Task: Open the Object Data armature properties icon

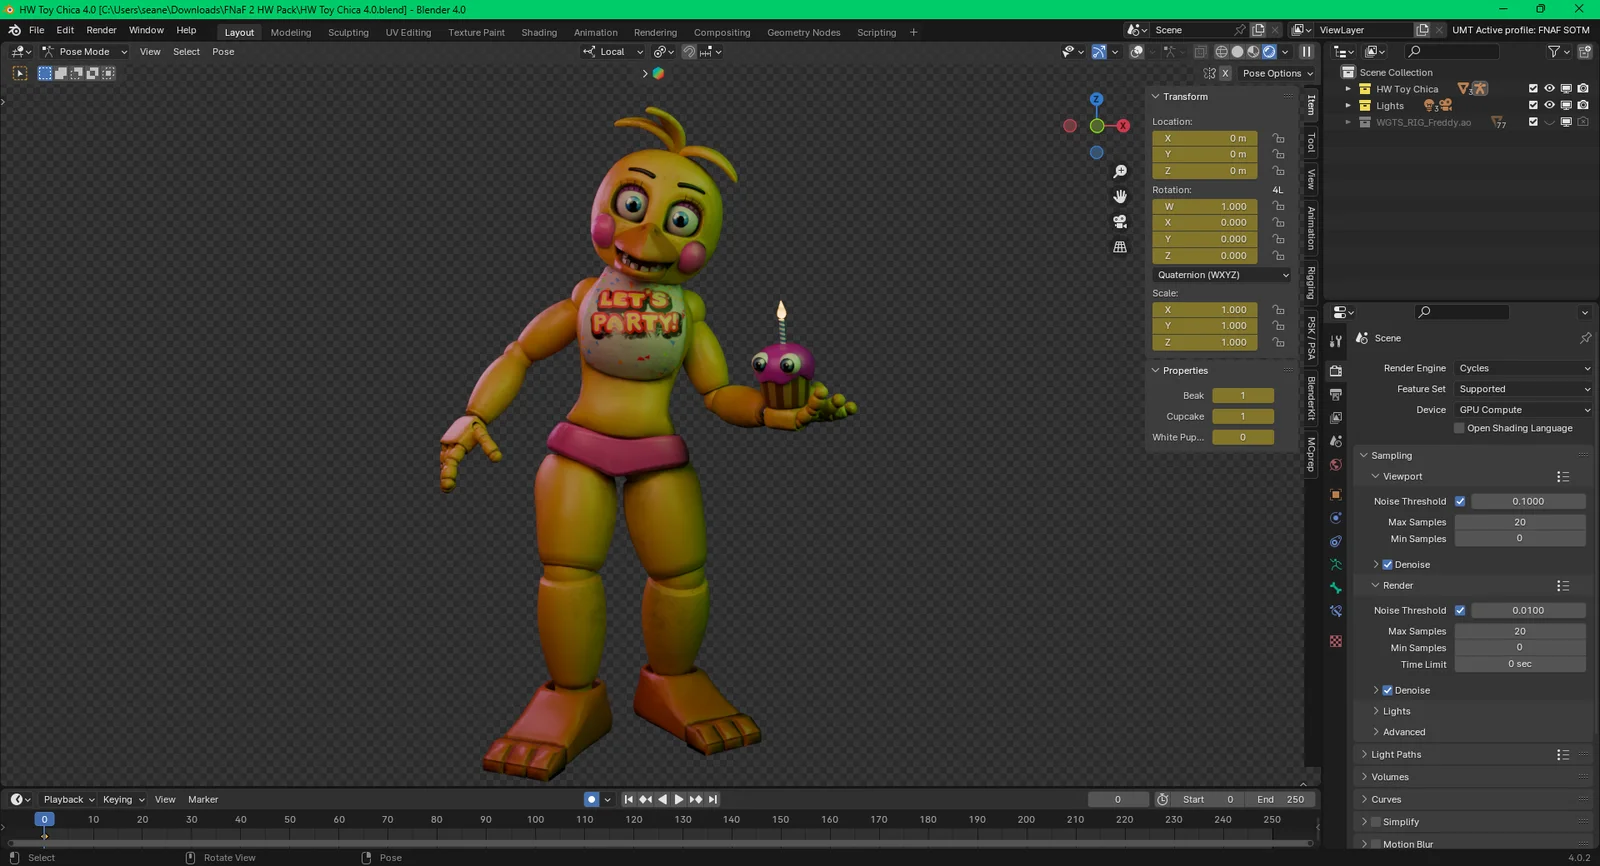Action: tap(1336, 565)
